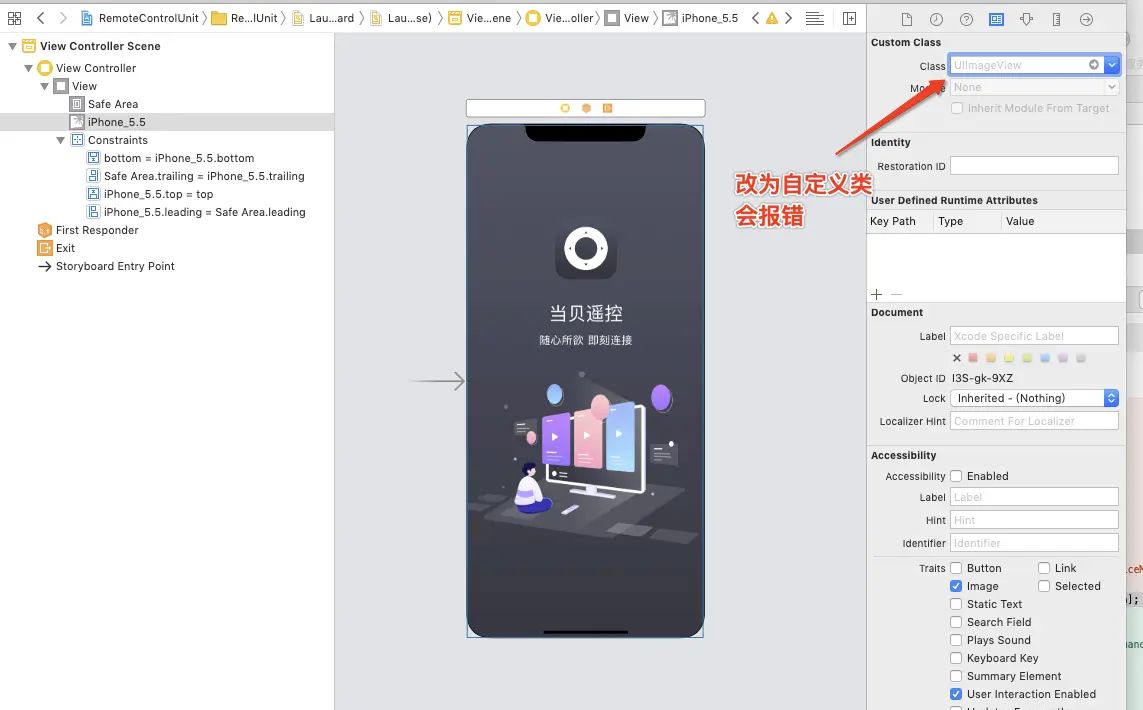Open the Quick Help inspector

point(966,18)
